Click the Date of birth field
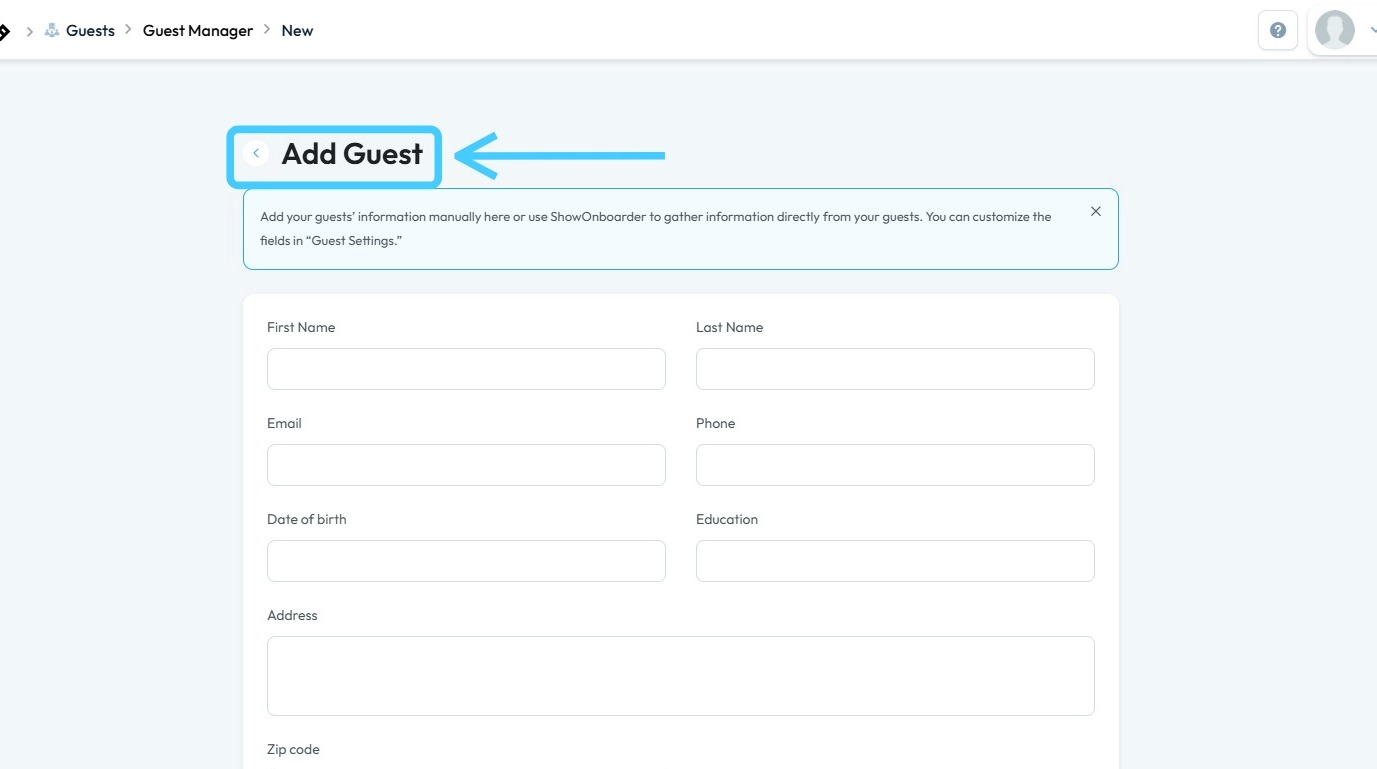This screenshot has height=769, width=1377. [x=466, y=561]
